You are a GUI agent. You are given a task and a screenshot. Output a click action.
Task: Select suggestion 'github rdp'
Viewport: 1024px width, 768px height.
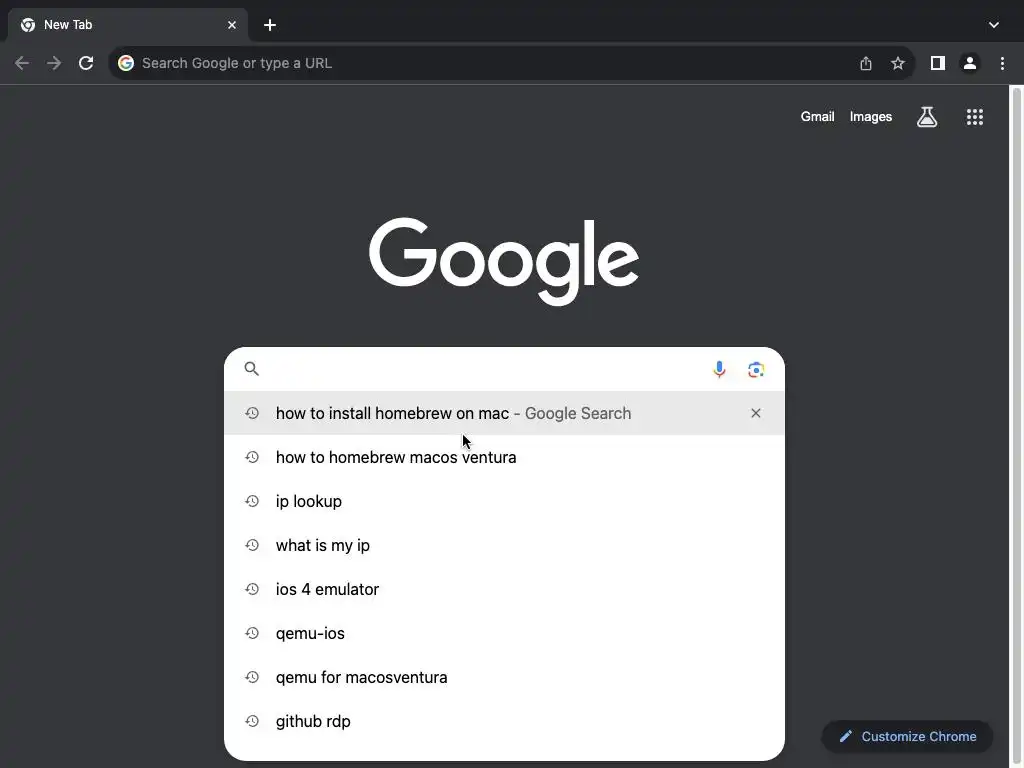pos(504,721)
